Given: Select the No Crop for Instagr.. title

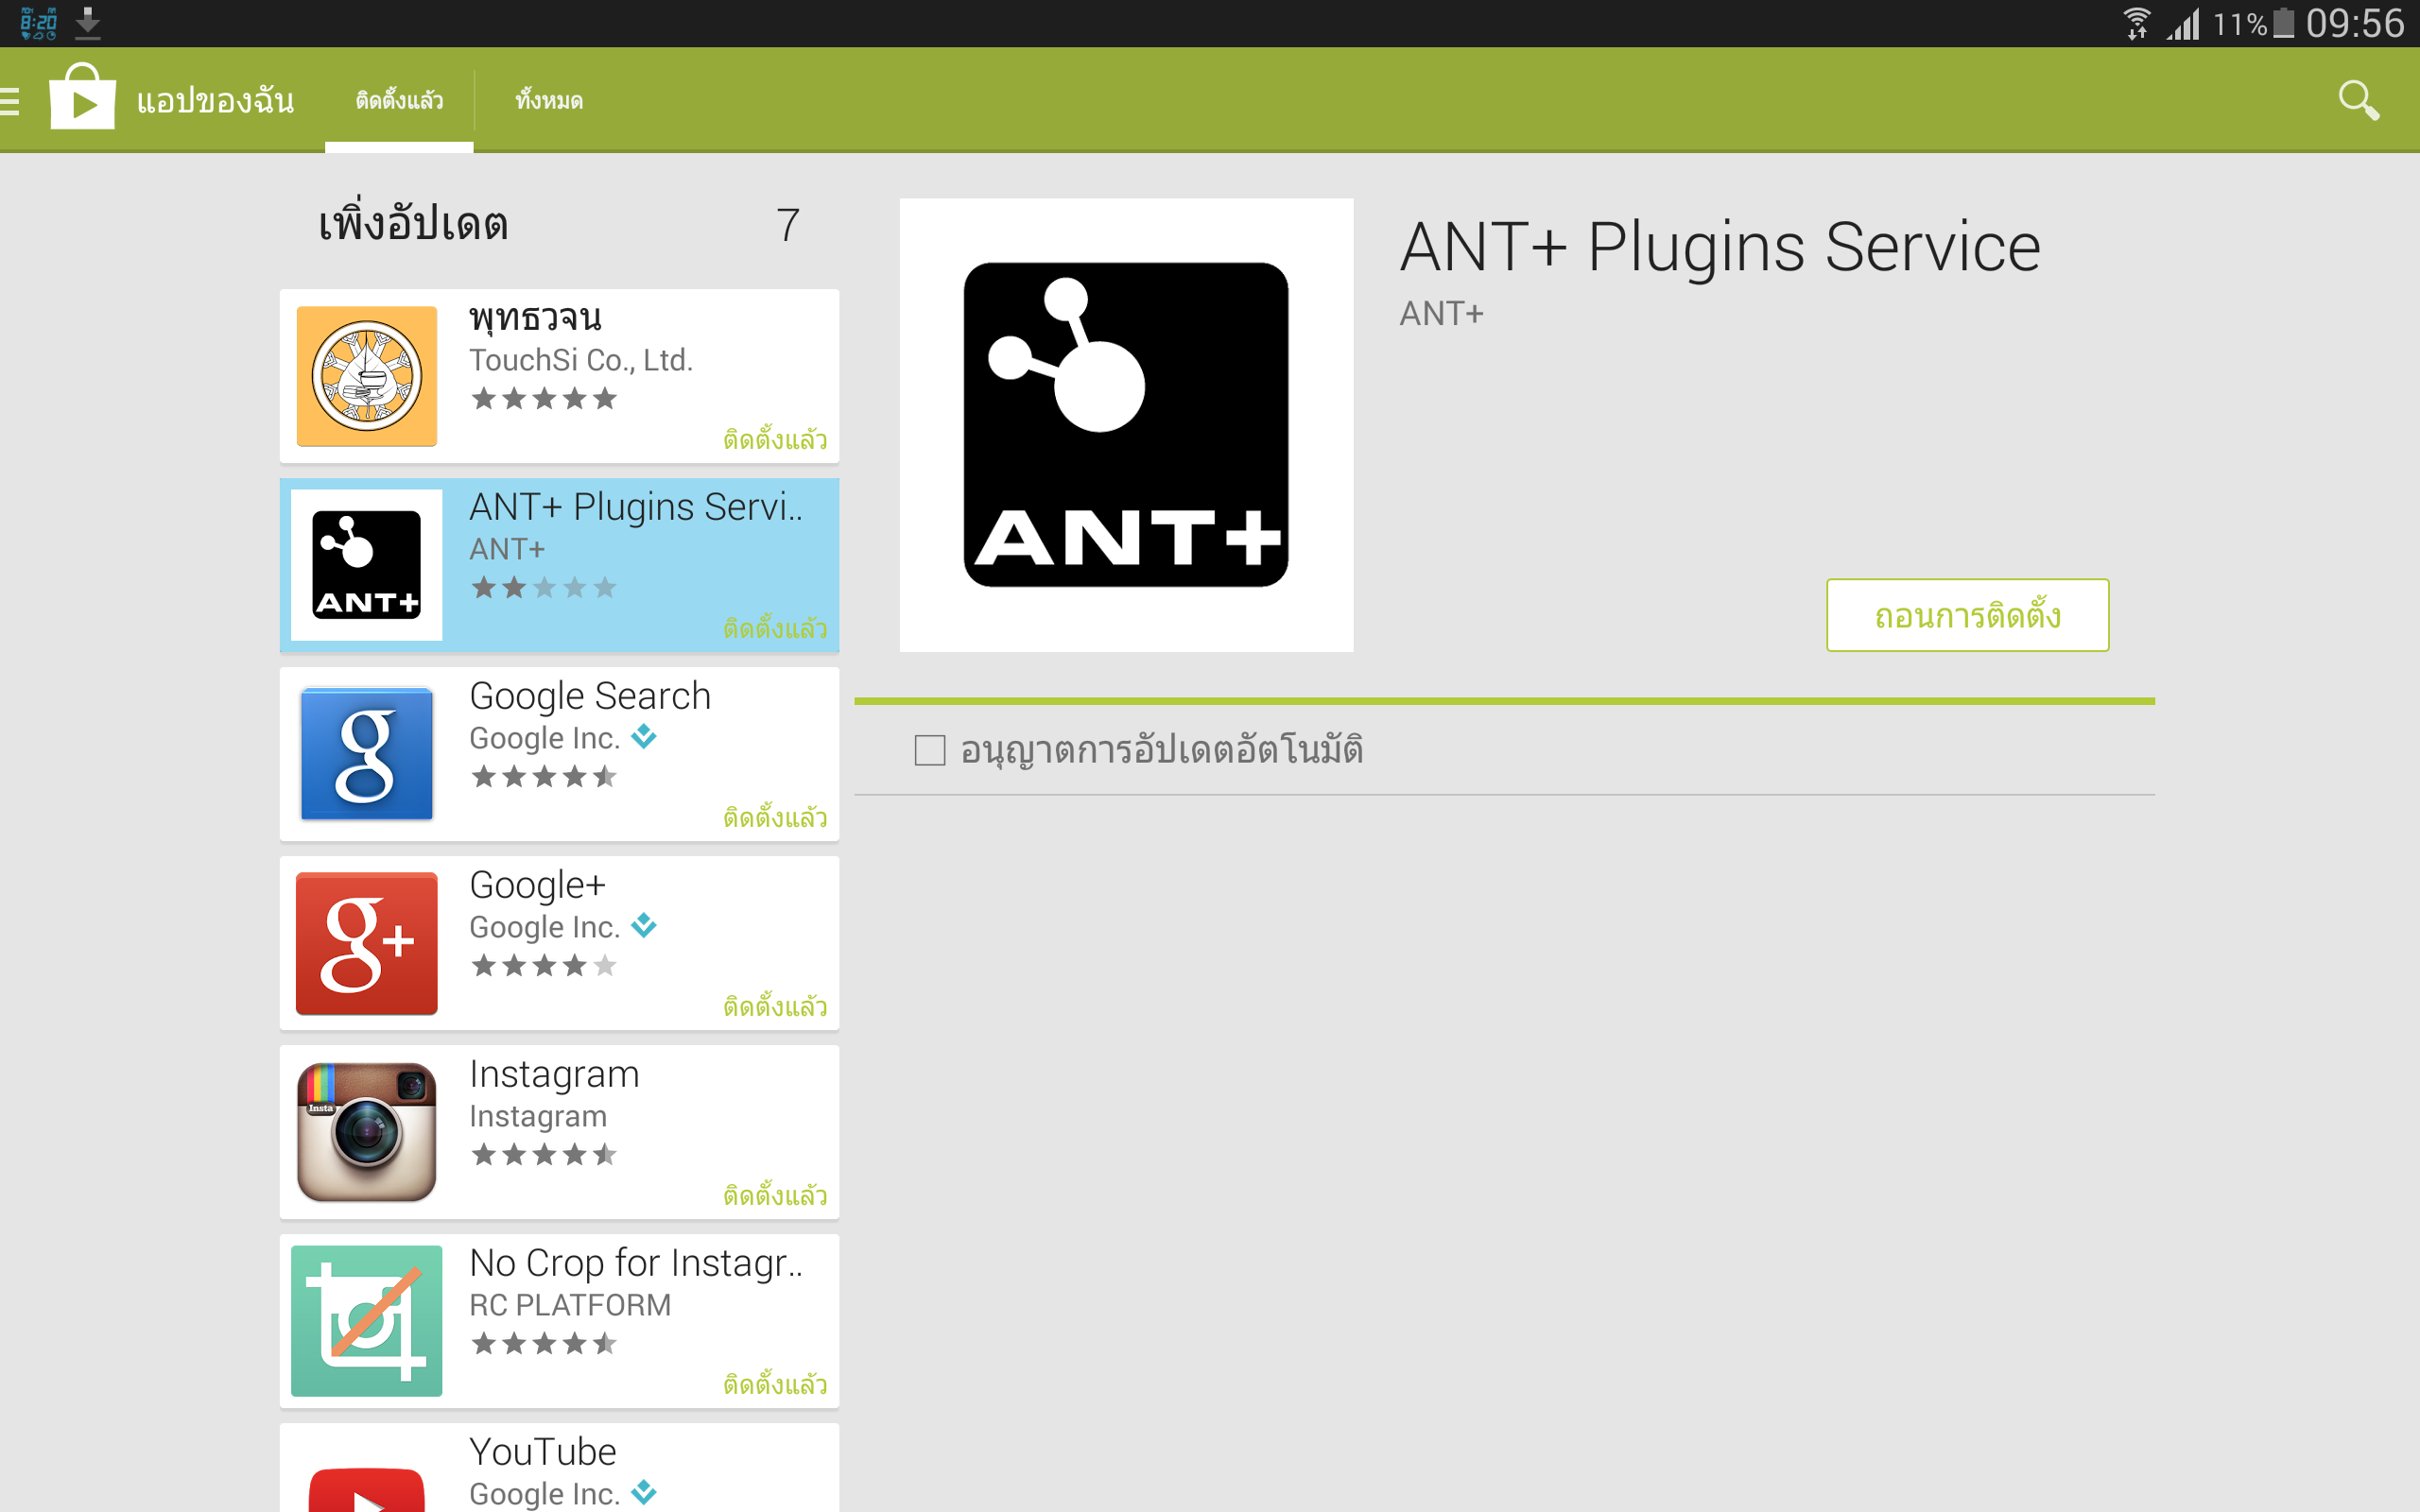Looking at the screenshot, I should [636, 1263].
